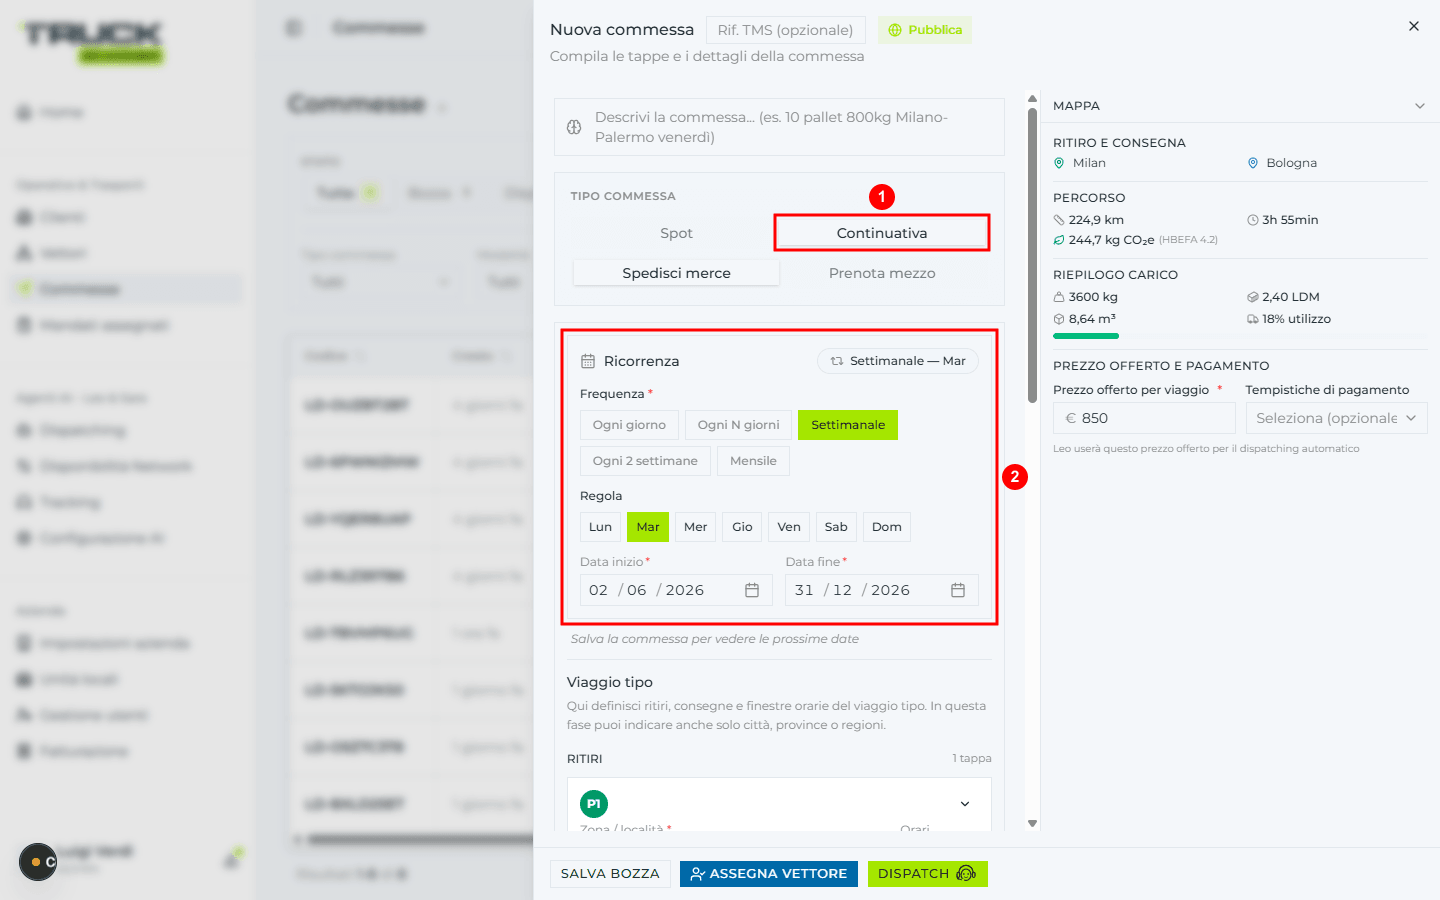The width and height of the screenshot is (1440, 900).
Task: Set frequency to Settimanale
Action: (x=848, y=425)
